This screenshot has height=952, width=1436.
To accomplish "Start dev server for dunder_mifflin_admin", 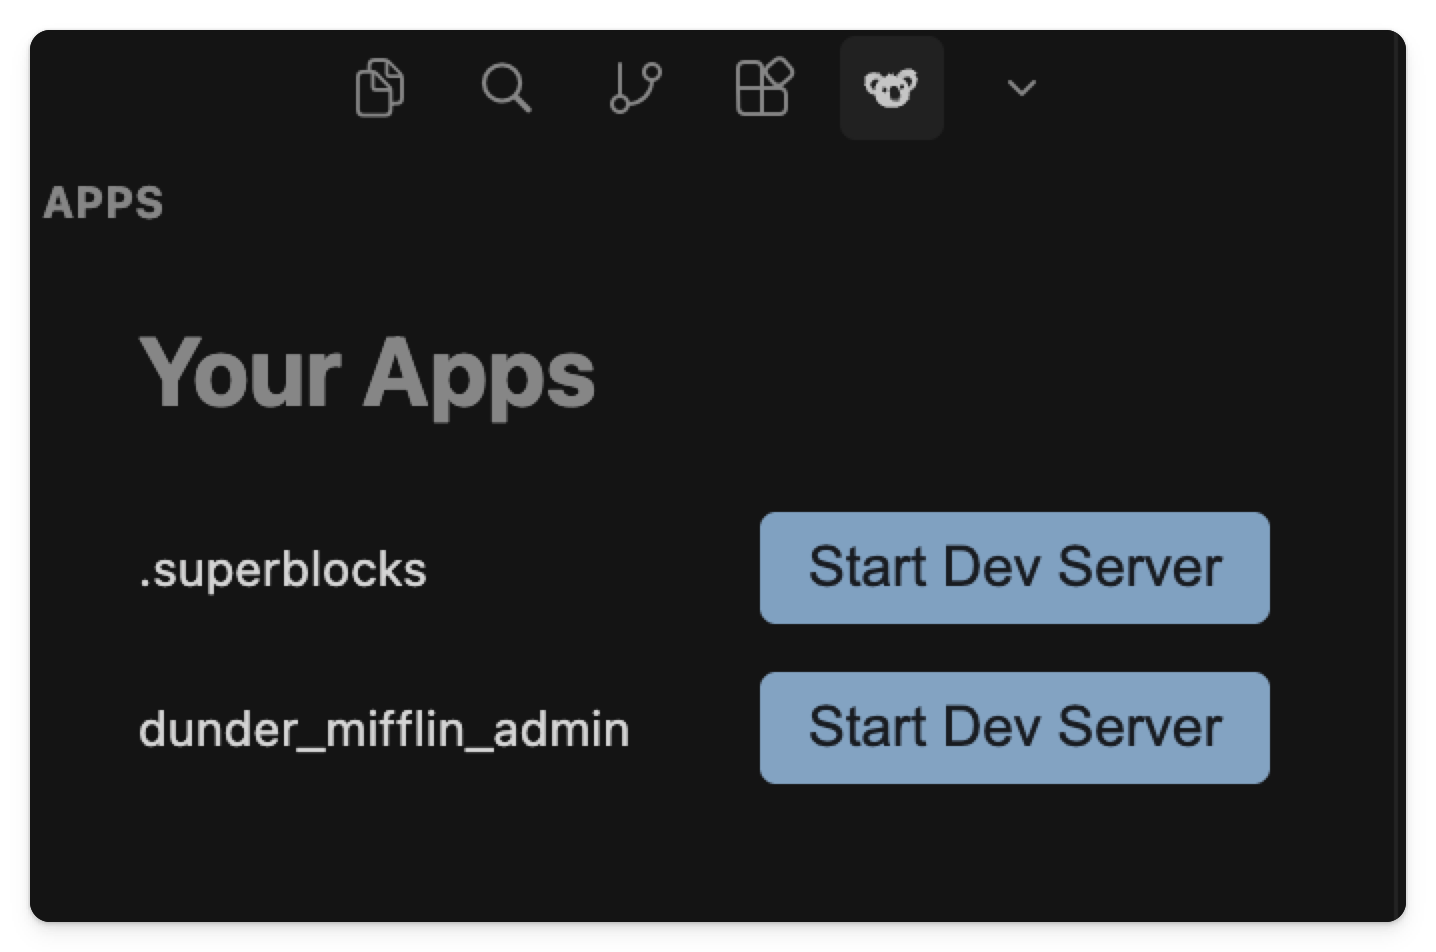I will point(1014,727).
